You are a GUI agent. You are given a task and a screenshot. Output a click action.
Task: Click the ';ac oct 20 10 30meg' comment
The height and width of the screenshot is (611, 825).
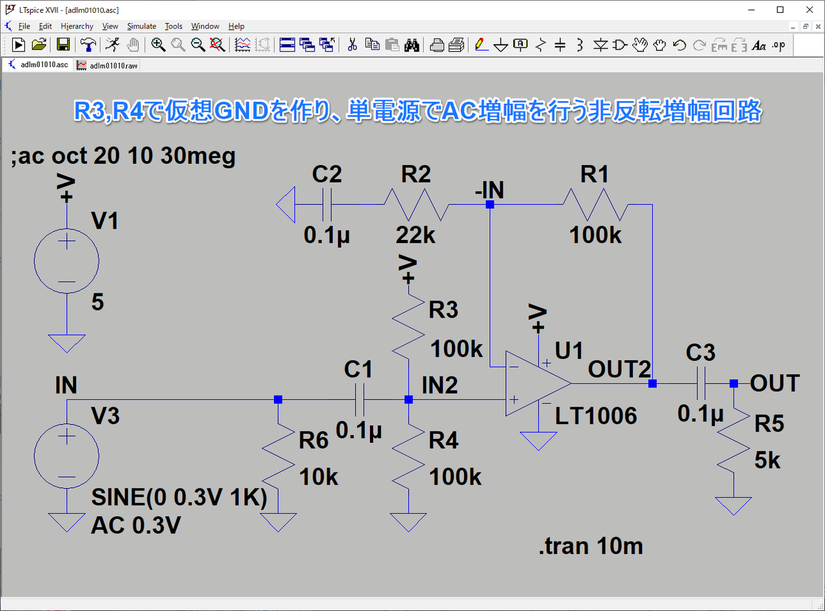[123, 156]
